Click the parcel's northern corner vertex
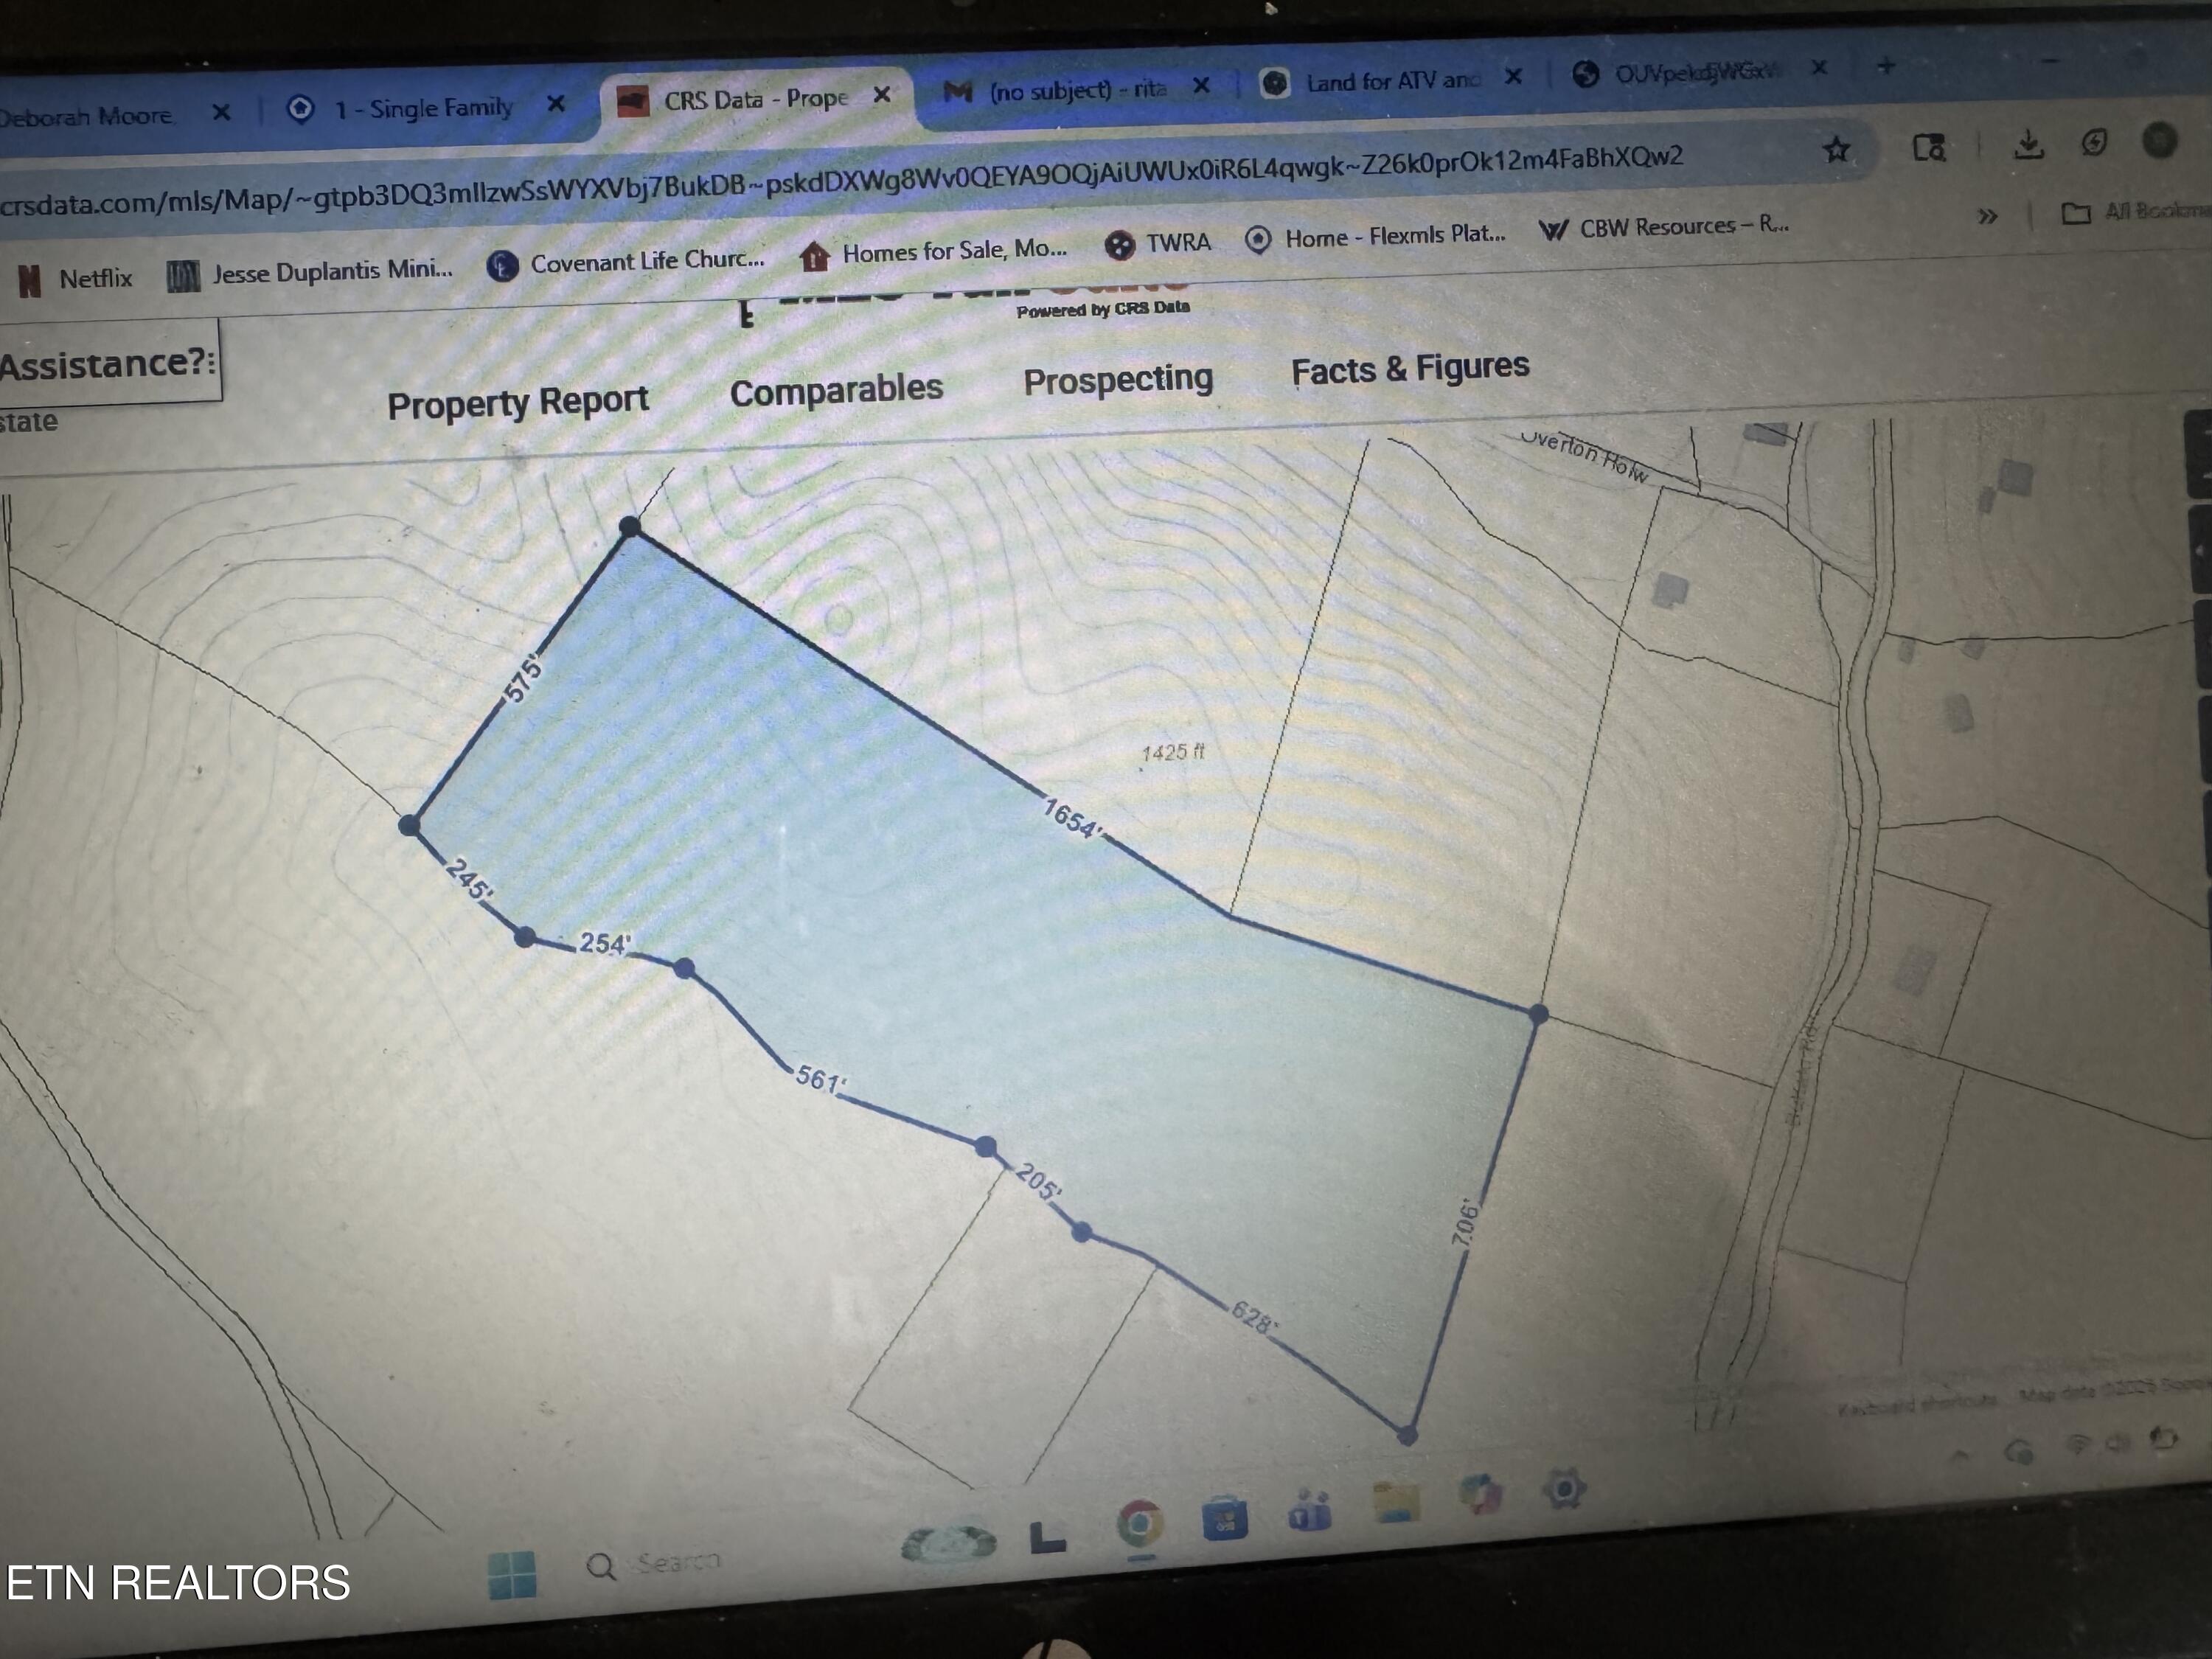Viewport: 2212px width, 1659px height. click(630, 526)
